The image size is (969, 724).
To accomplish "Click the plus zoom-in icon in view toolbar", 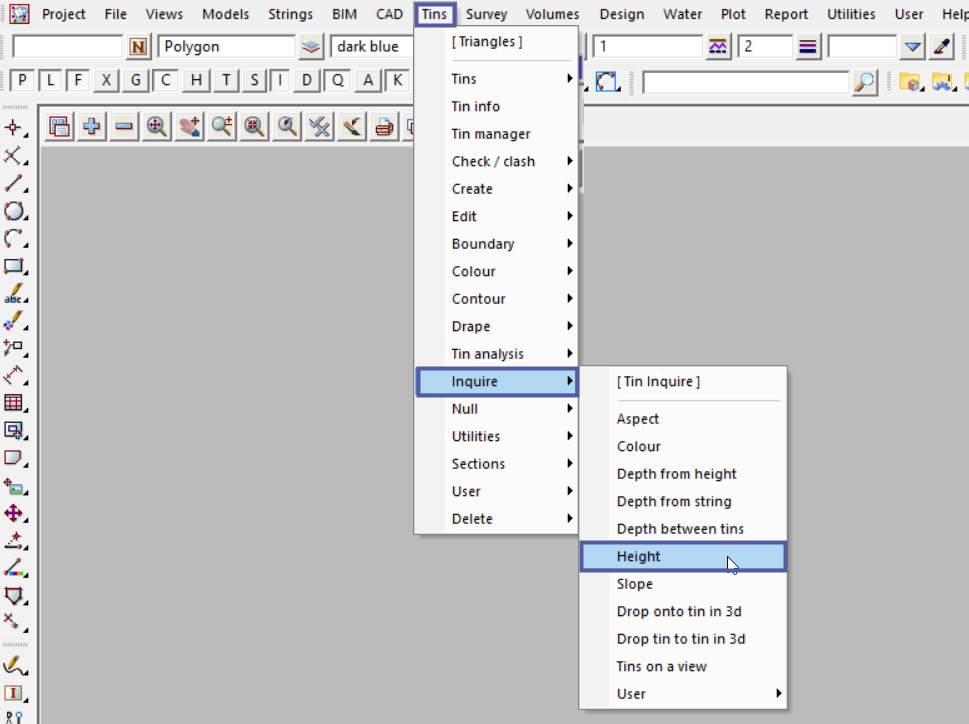I will (92, 126).
